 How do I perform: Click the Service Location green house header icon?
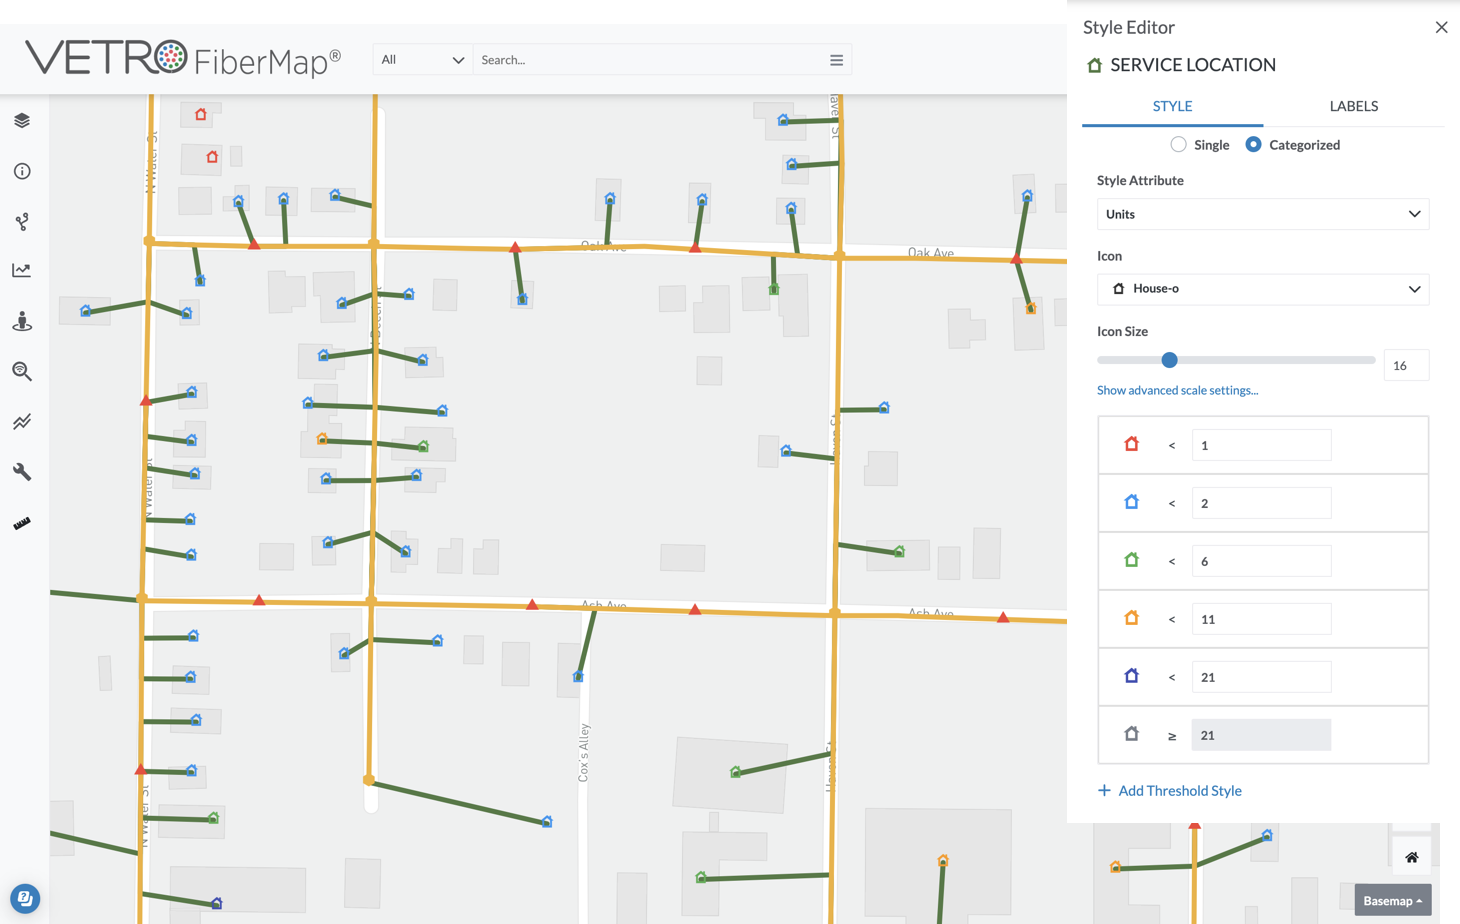pyautogui.click(x=1094, y=65)
